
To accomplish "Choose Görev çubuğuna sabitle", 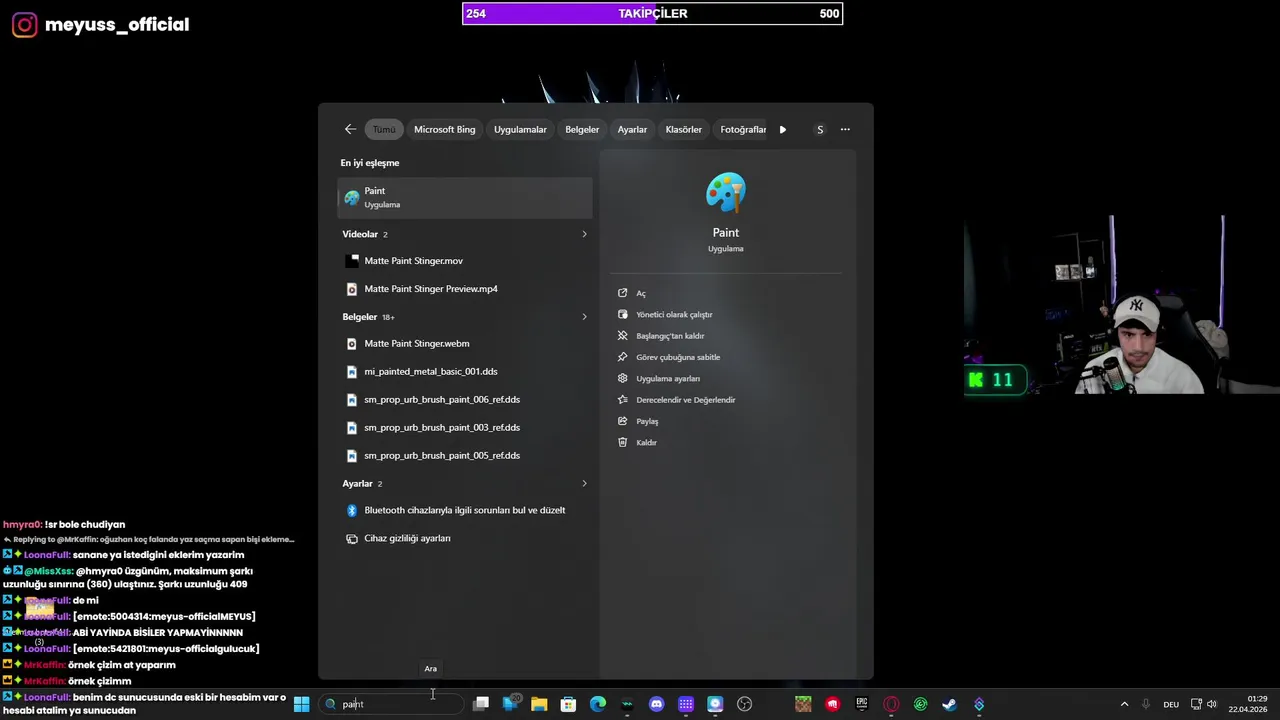I will (x=678, y=357).
